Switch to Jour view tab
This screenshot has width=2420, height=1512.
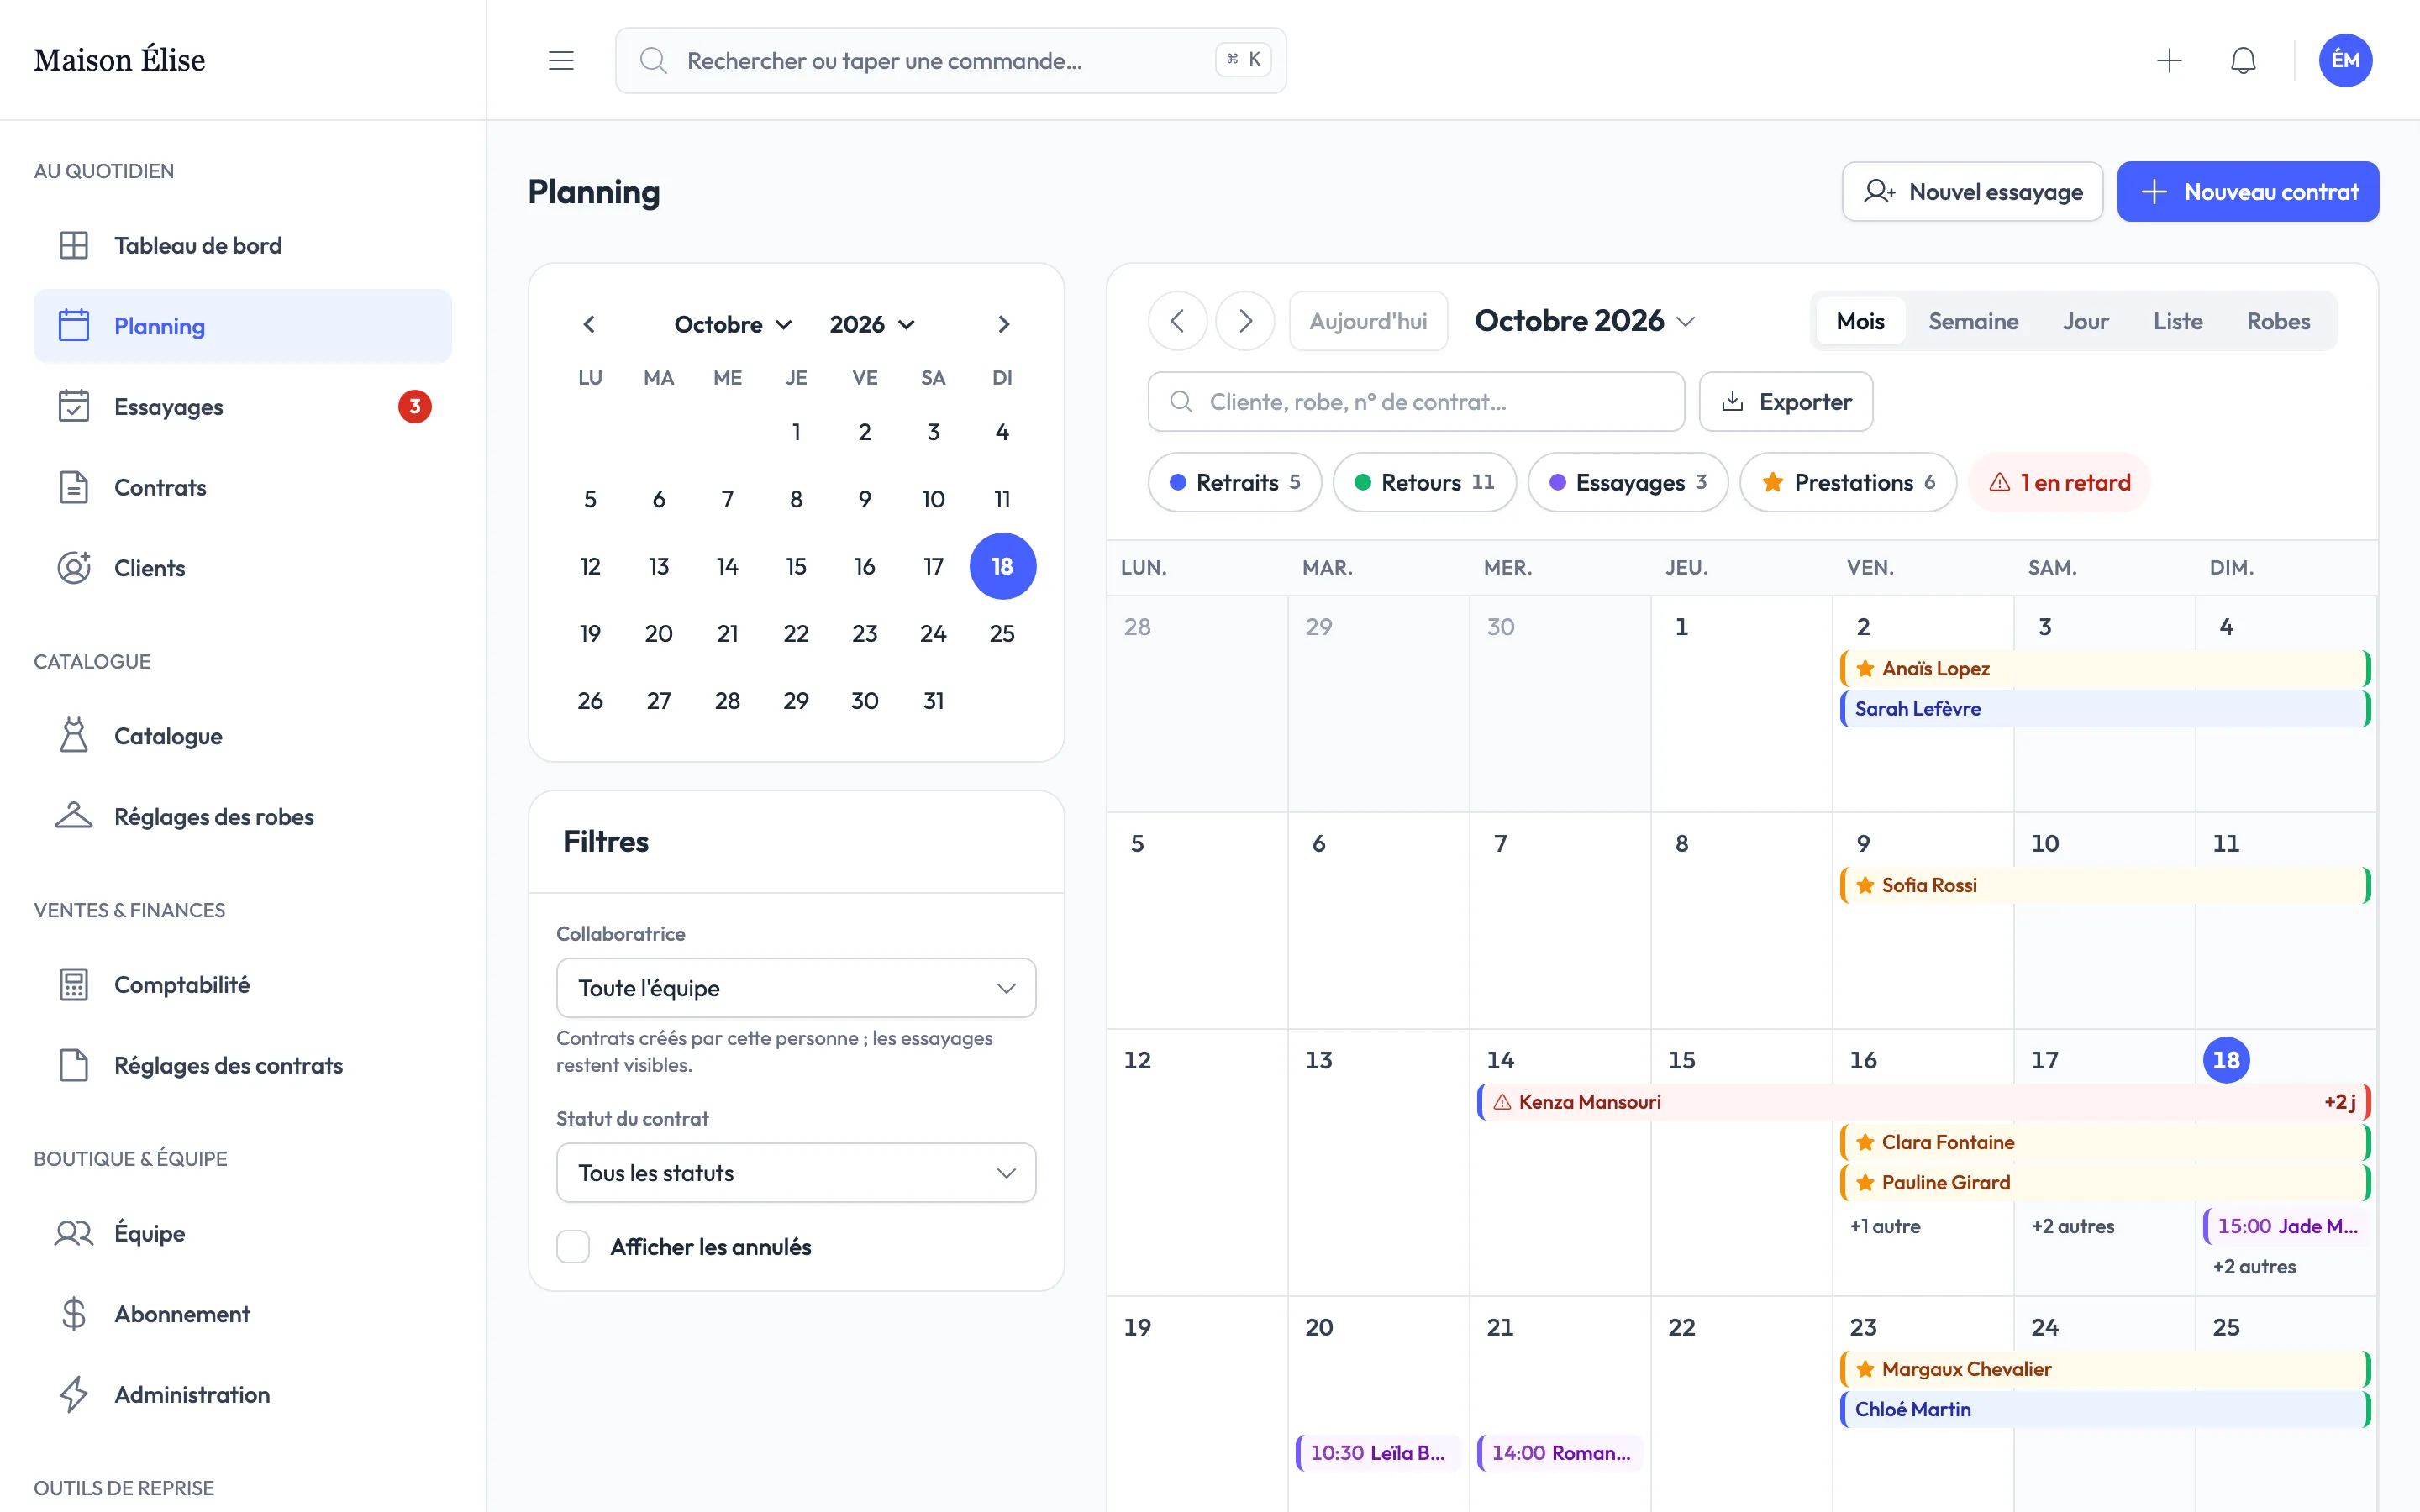(x=2085, y=321)
